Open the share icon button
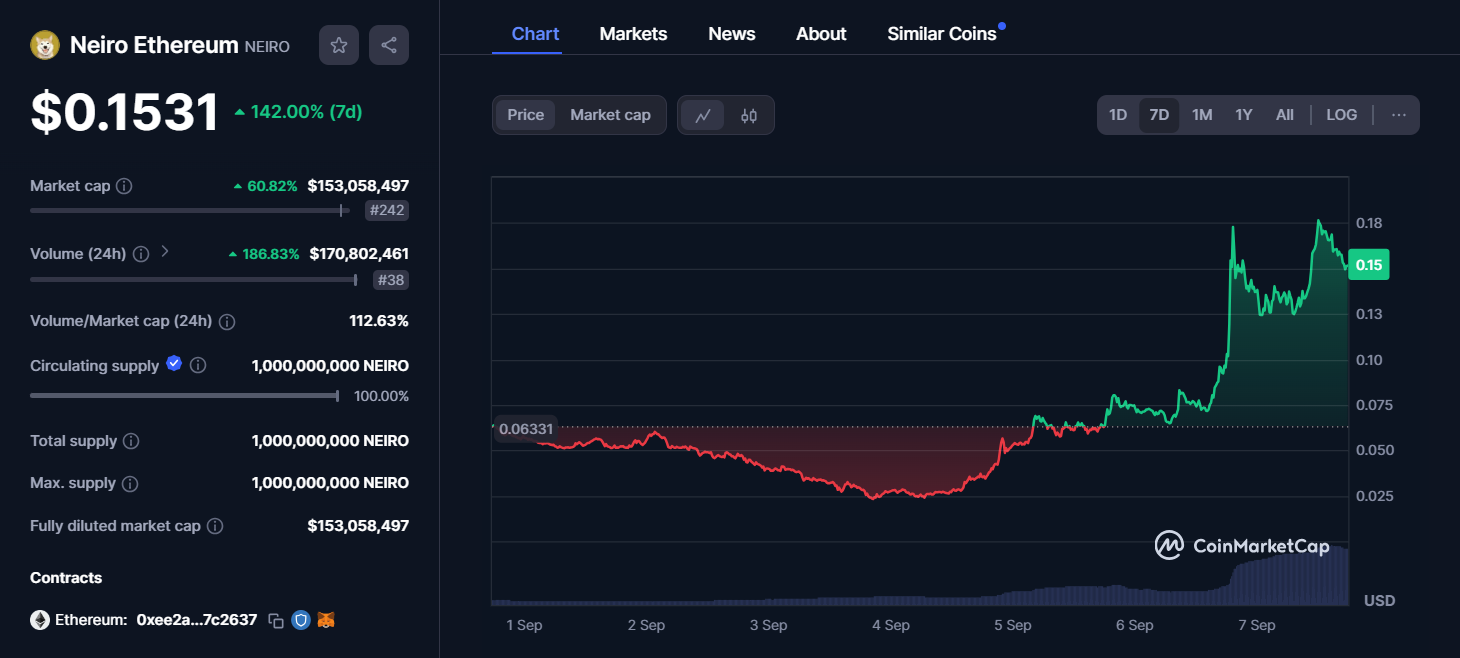The height and width of the screenshot is (658, 1460). [389, 45]
